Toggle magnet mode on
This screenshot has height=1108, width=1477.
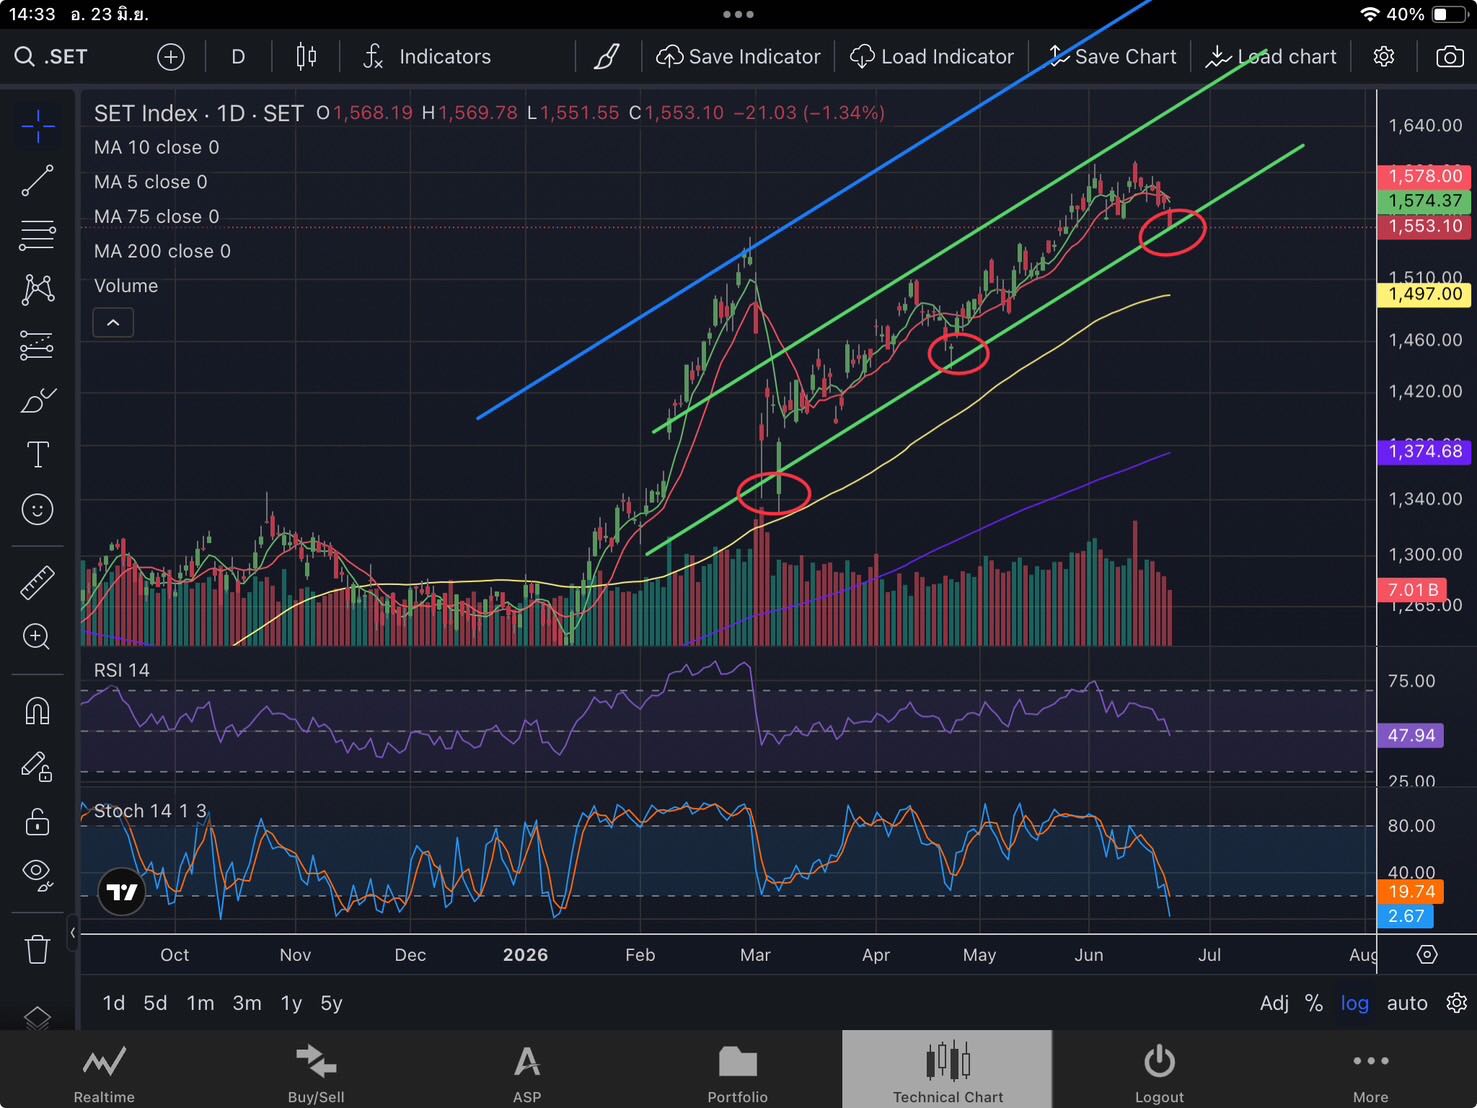coord(37,711)
